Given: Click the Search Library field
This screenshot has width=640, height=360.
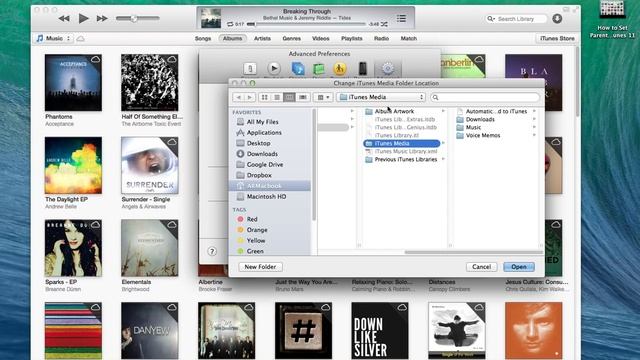Looking at the screenshot, I should click(x=516, y=19).
